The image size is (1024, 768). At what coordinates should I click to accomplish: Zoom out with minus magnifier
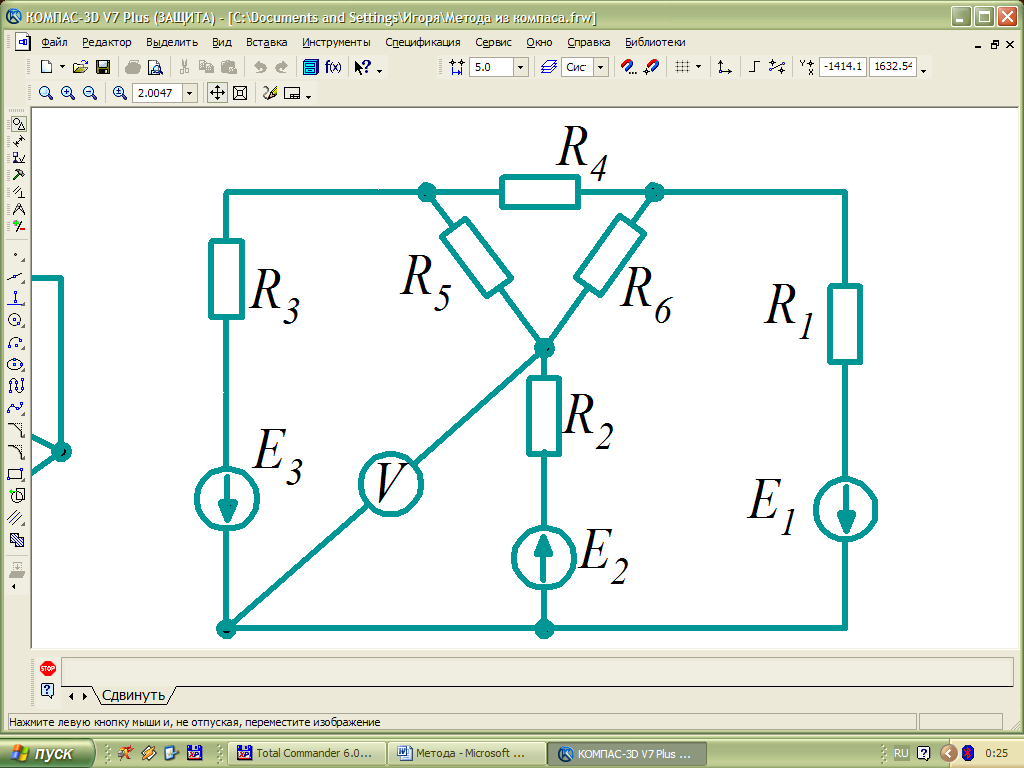89,93
